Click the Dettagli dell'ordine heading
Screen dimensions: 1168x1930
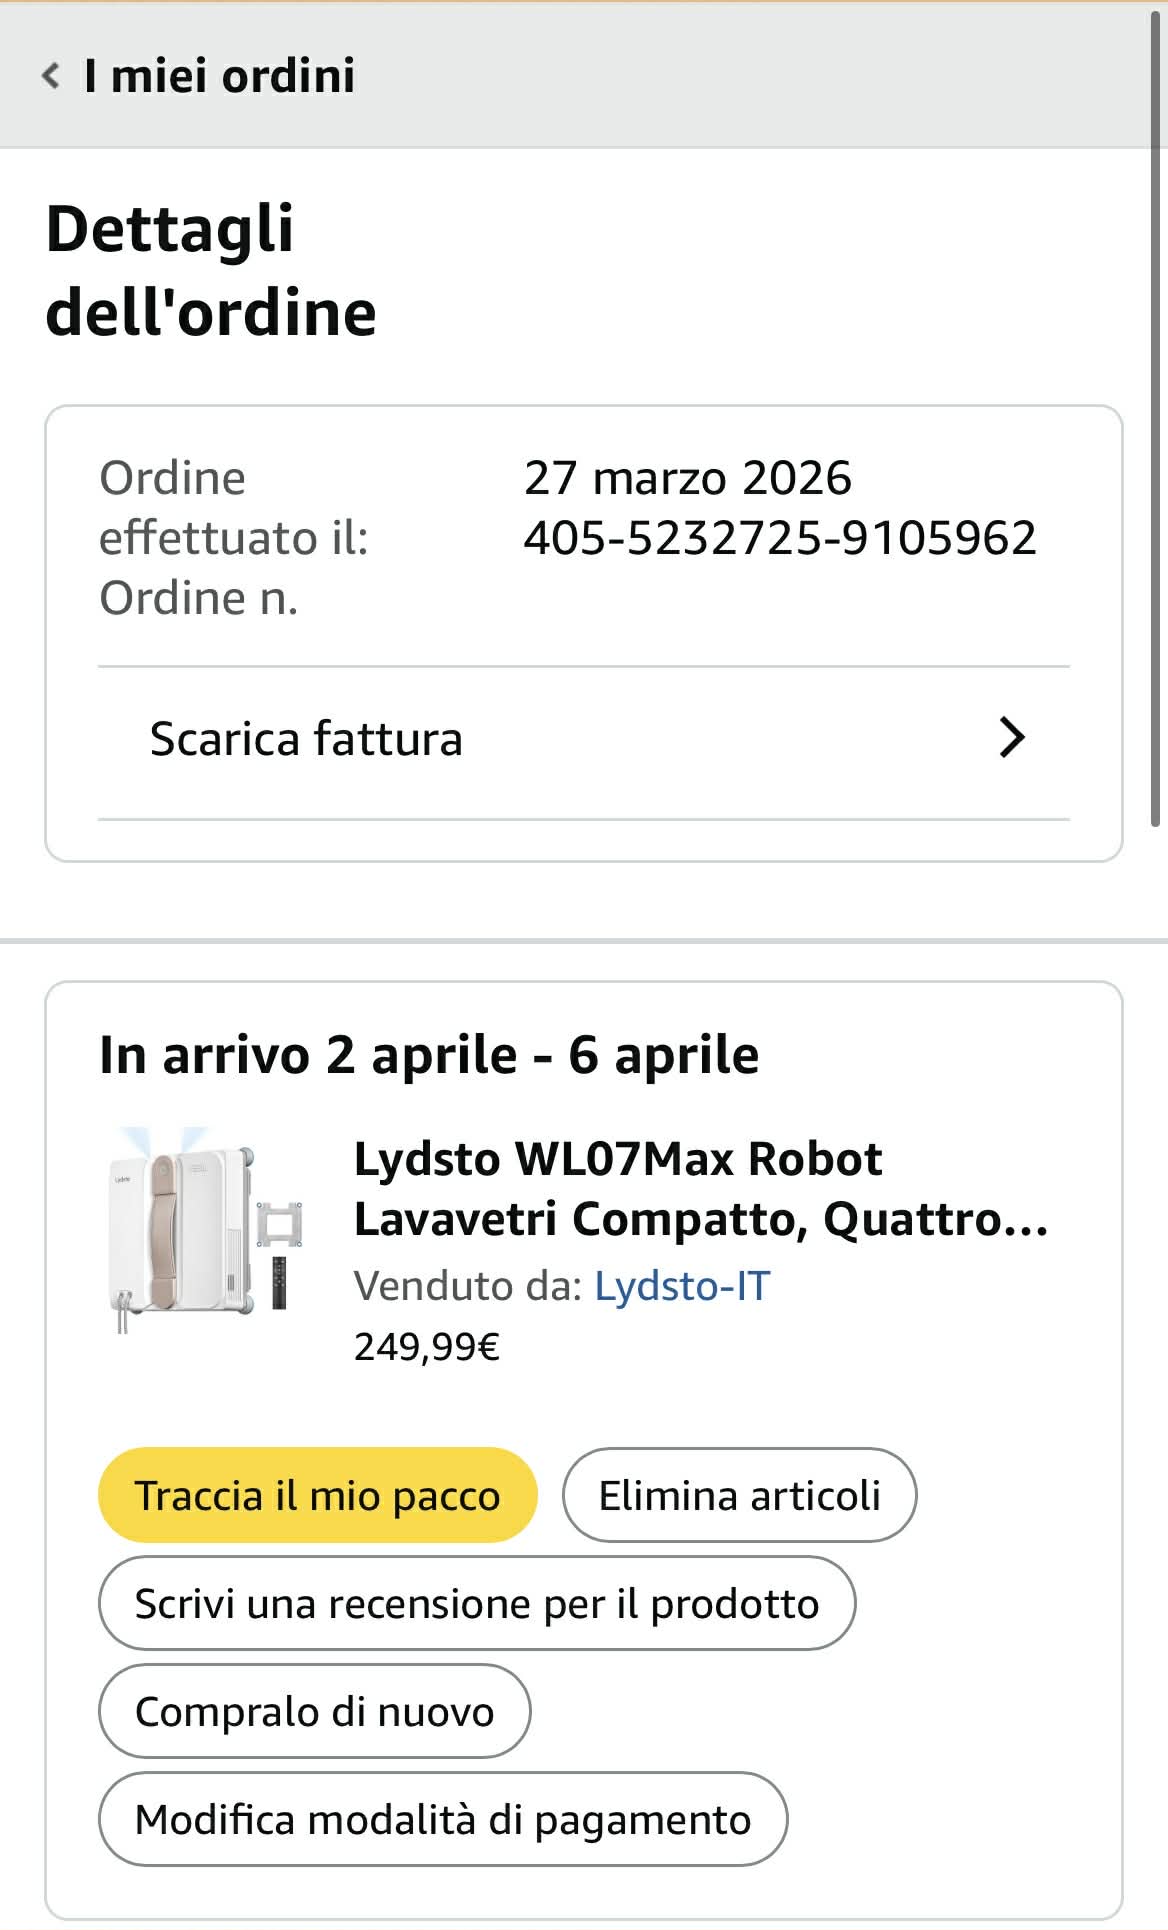pyautogui.click(x=210, y=270)
